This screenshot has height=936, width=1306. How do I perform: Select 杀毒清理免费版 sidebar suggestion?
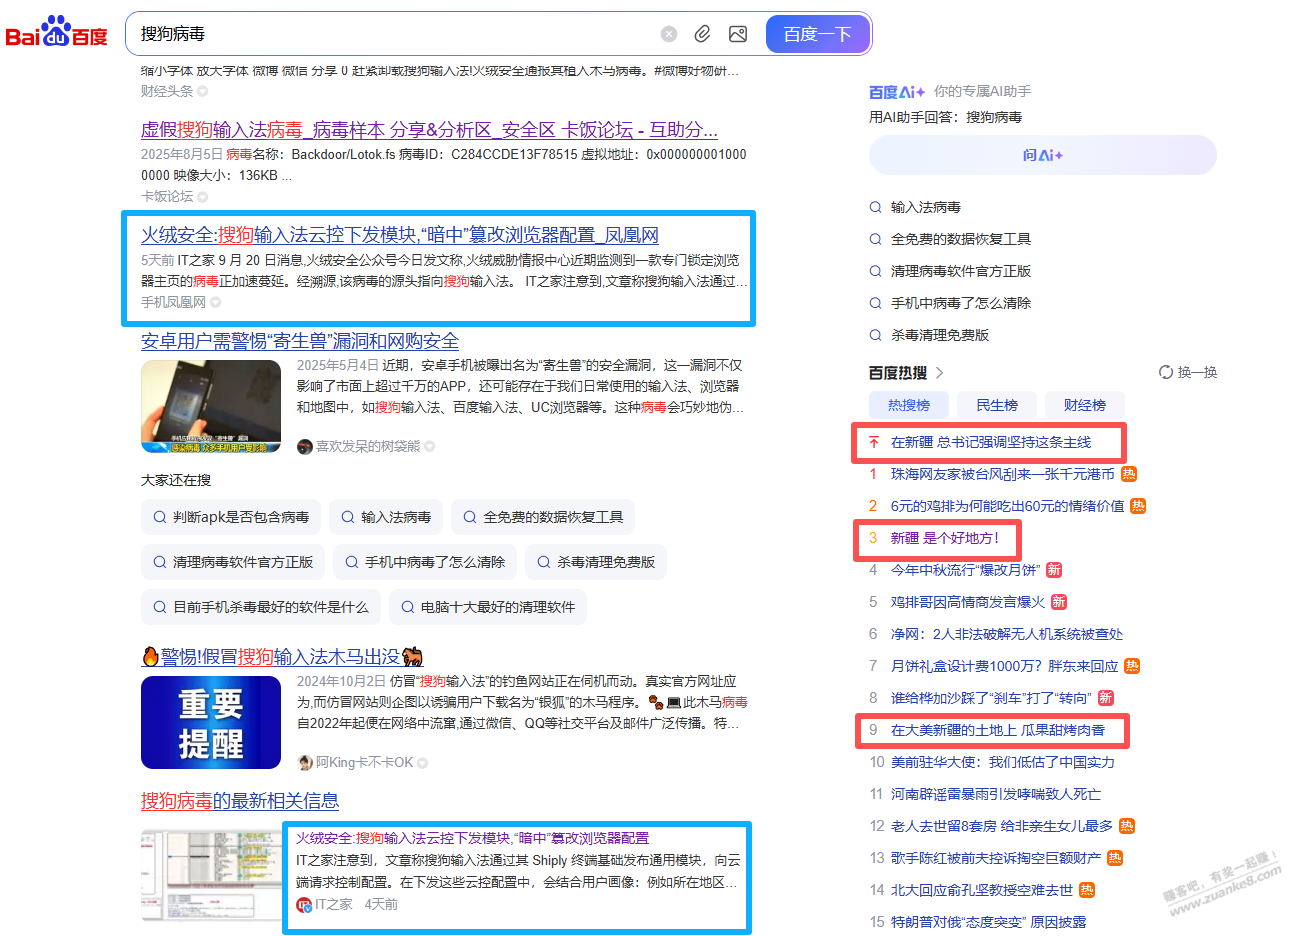click(939, 335)
